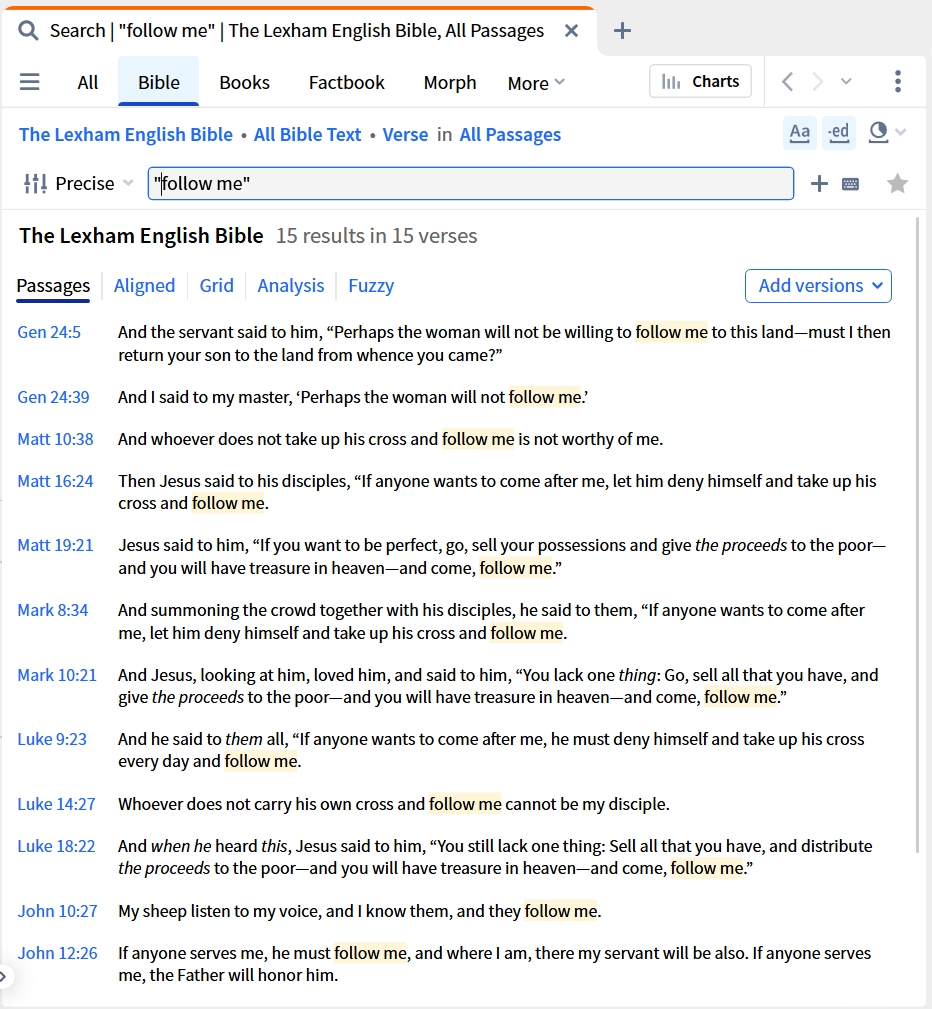Change the All Bible Text field
Viewport: 932px width, 1009px height.
pos(307,134)
